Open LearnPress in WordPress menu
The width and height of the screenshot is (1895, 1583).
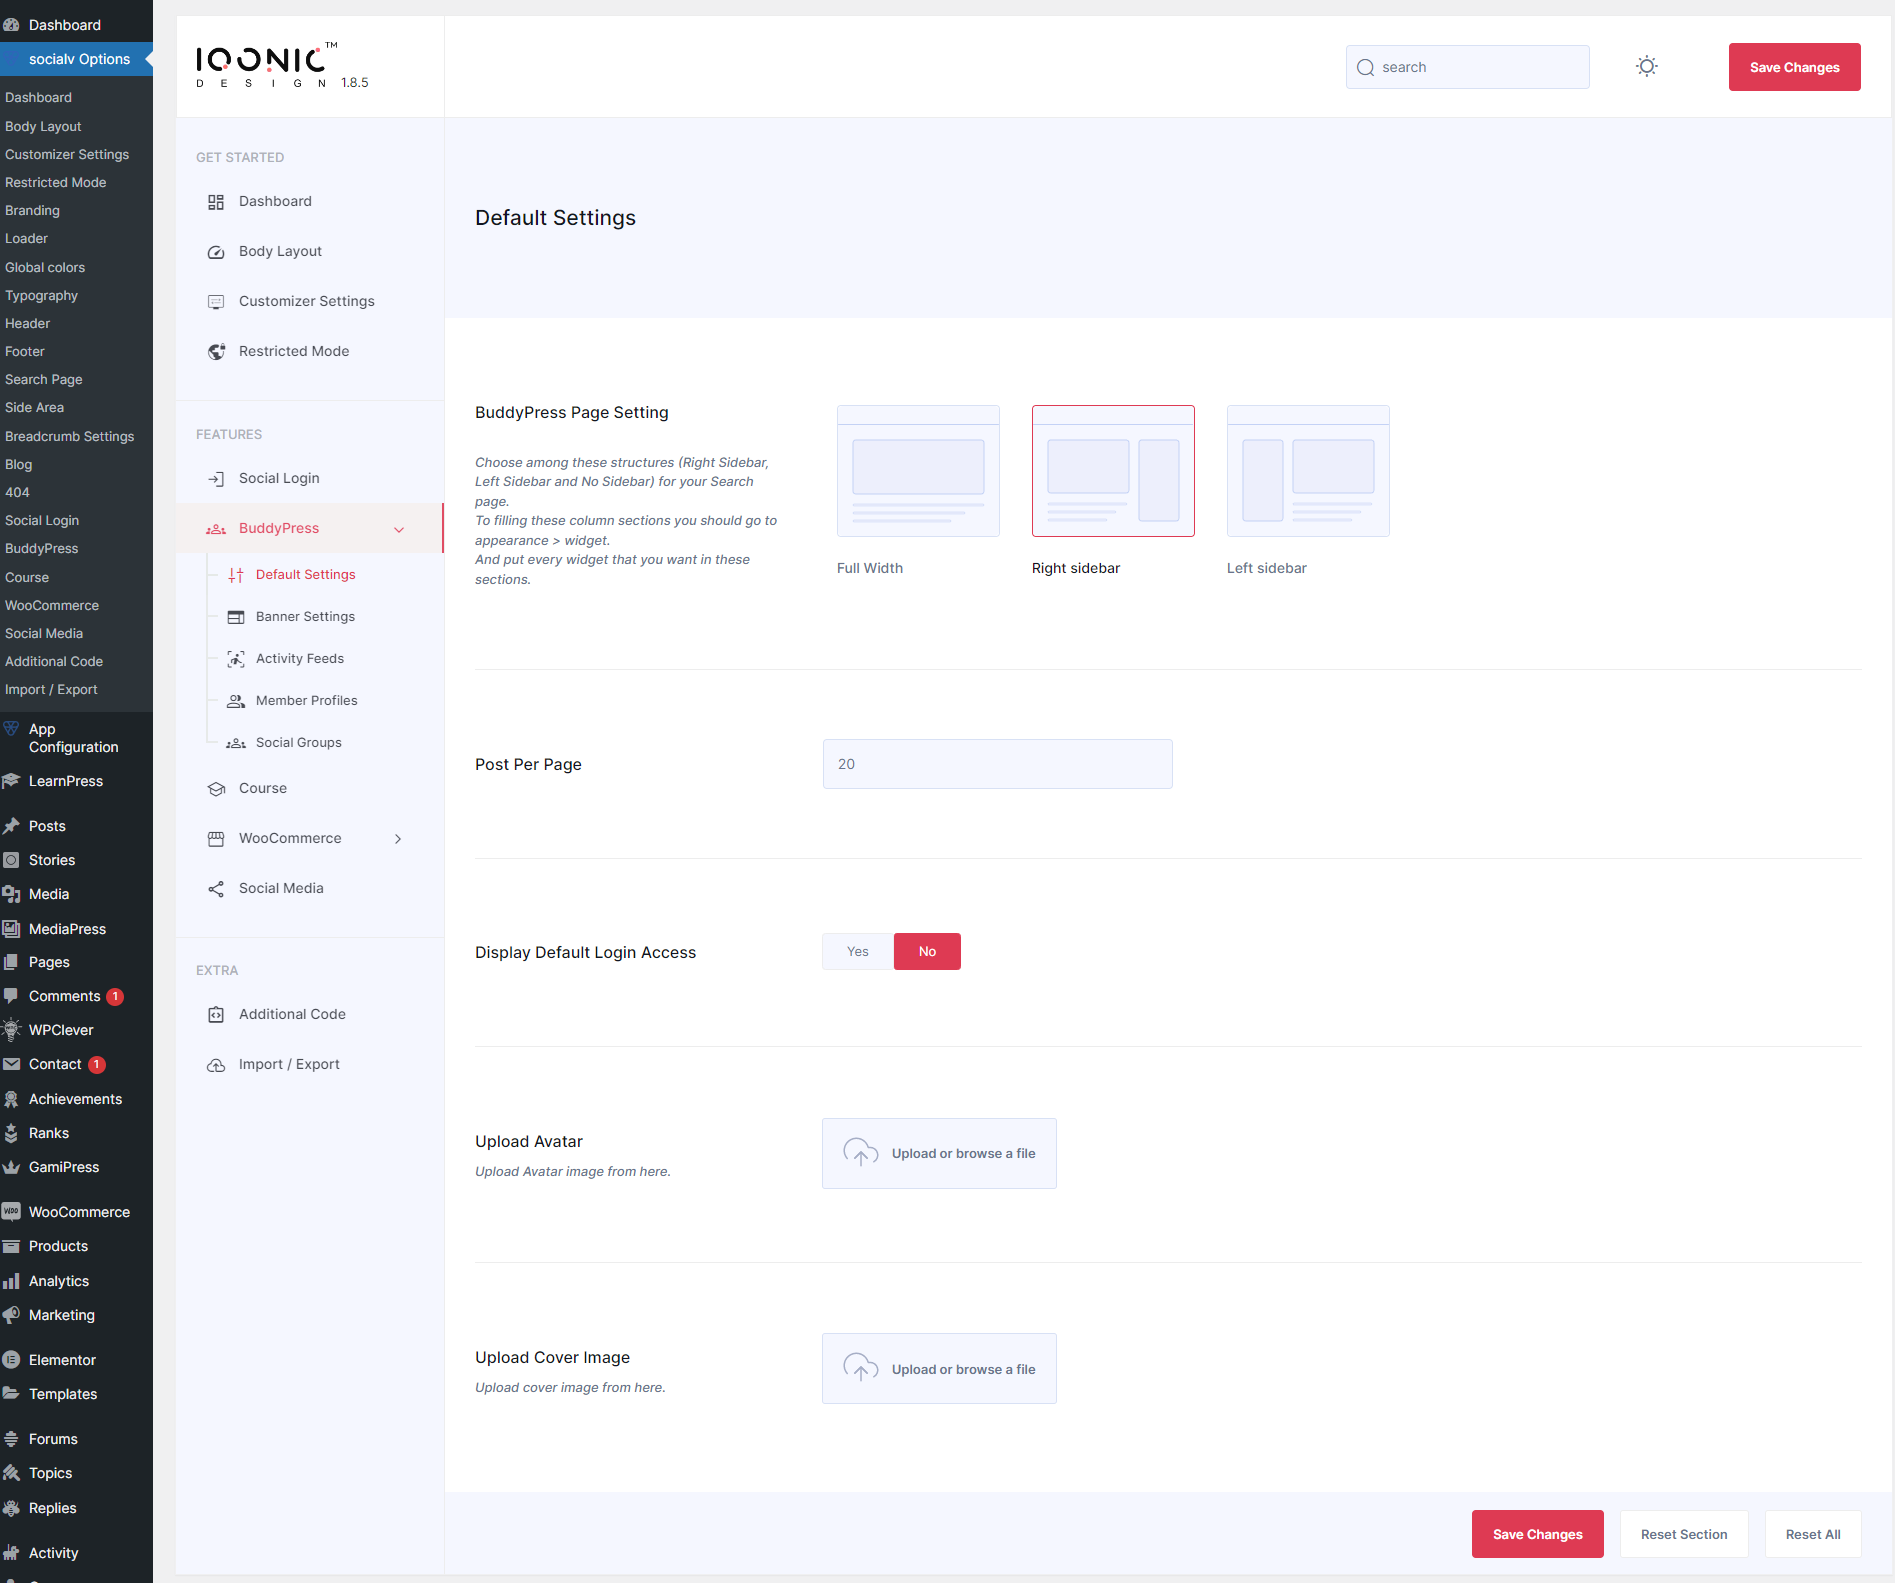(66, 781)
